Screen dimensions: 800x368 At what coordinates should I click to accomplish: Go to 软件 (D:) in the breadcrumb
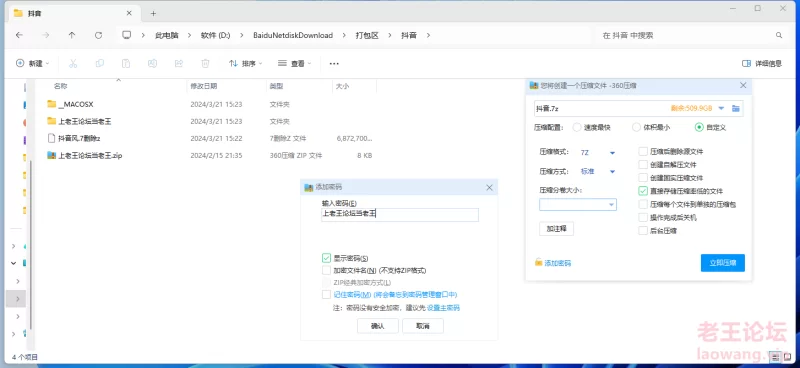point(215,35)
